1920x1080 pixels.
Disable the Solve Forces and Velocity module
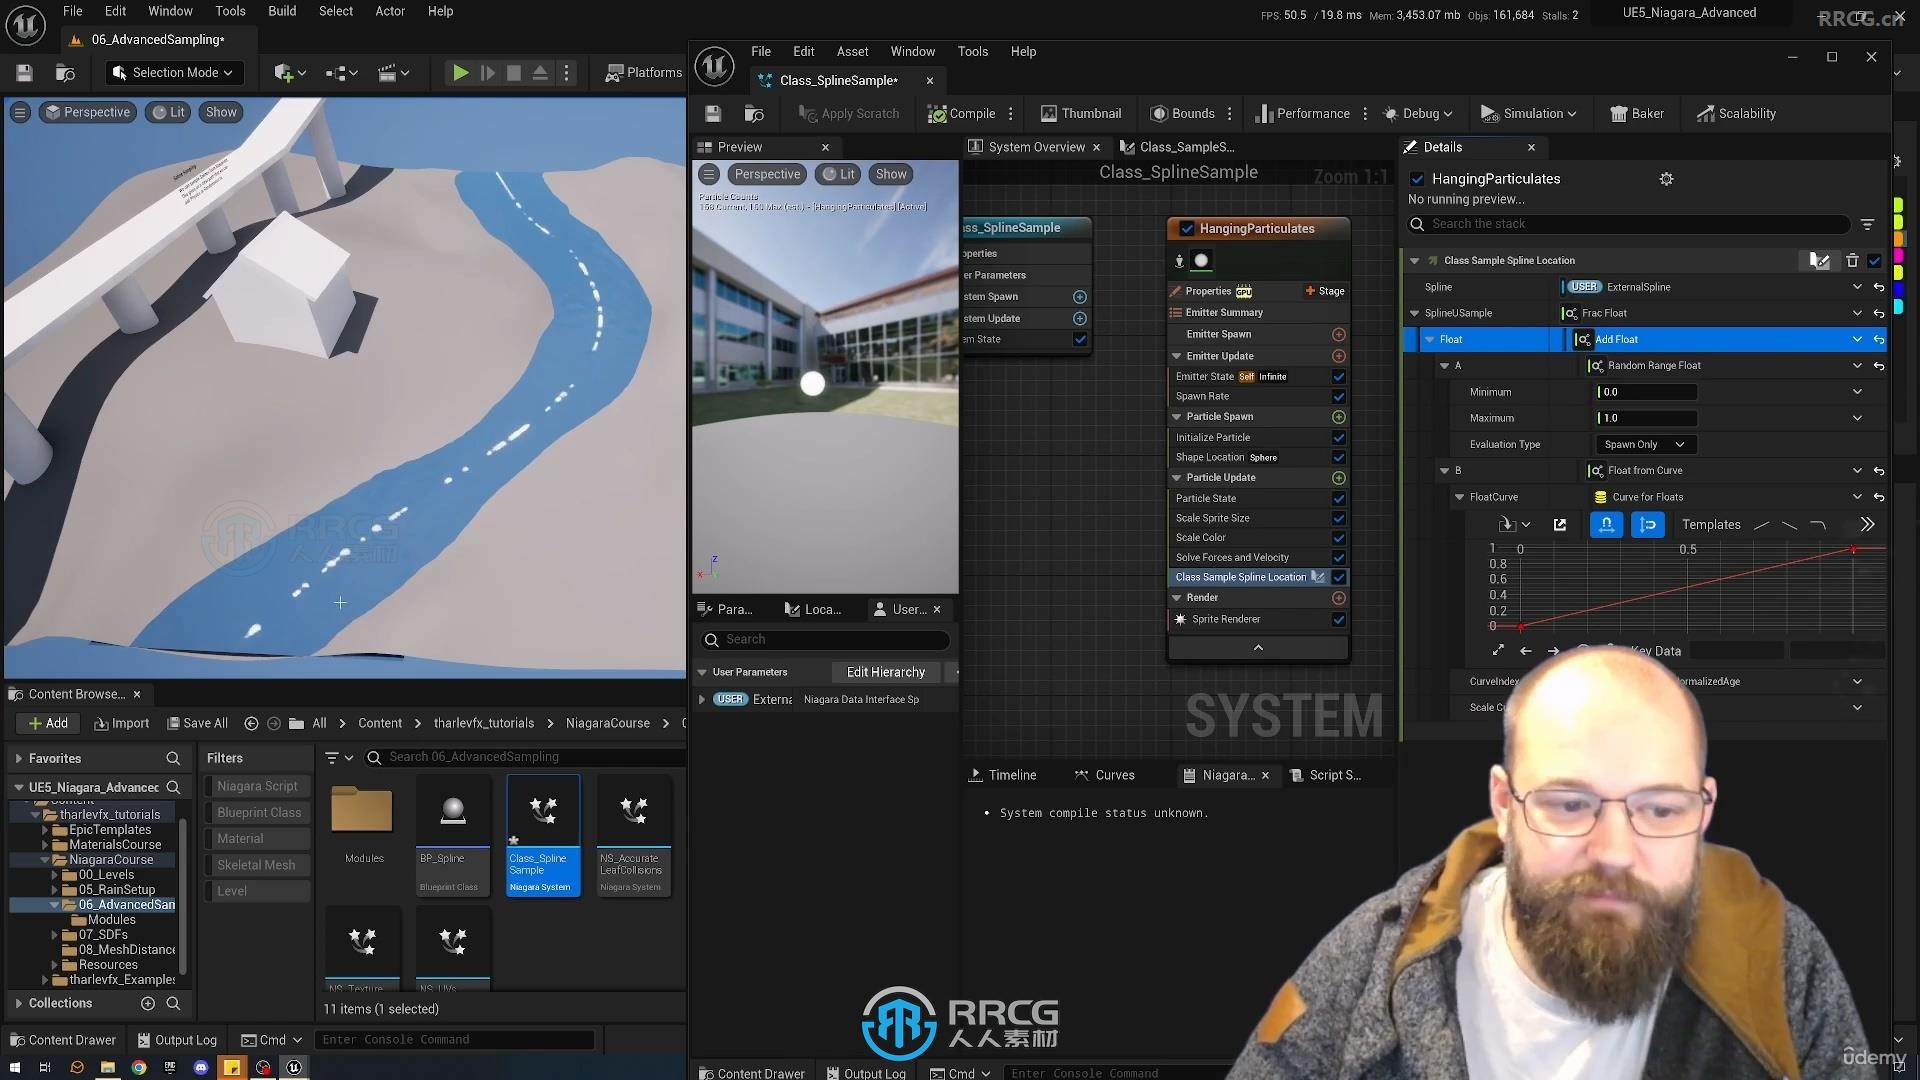(x=1339, y=558)
